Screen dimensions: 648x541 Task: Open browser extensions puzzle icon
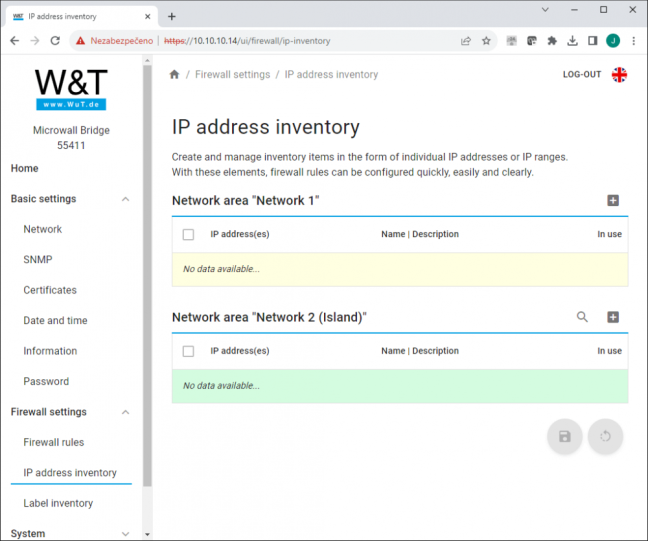click(552, 41)
